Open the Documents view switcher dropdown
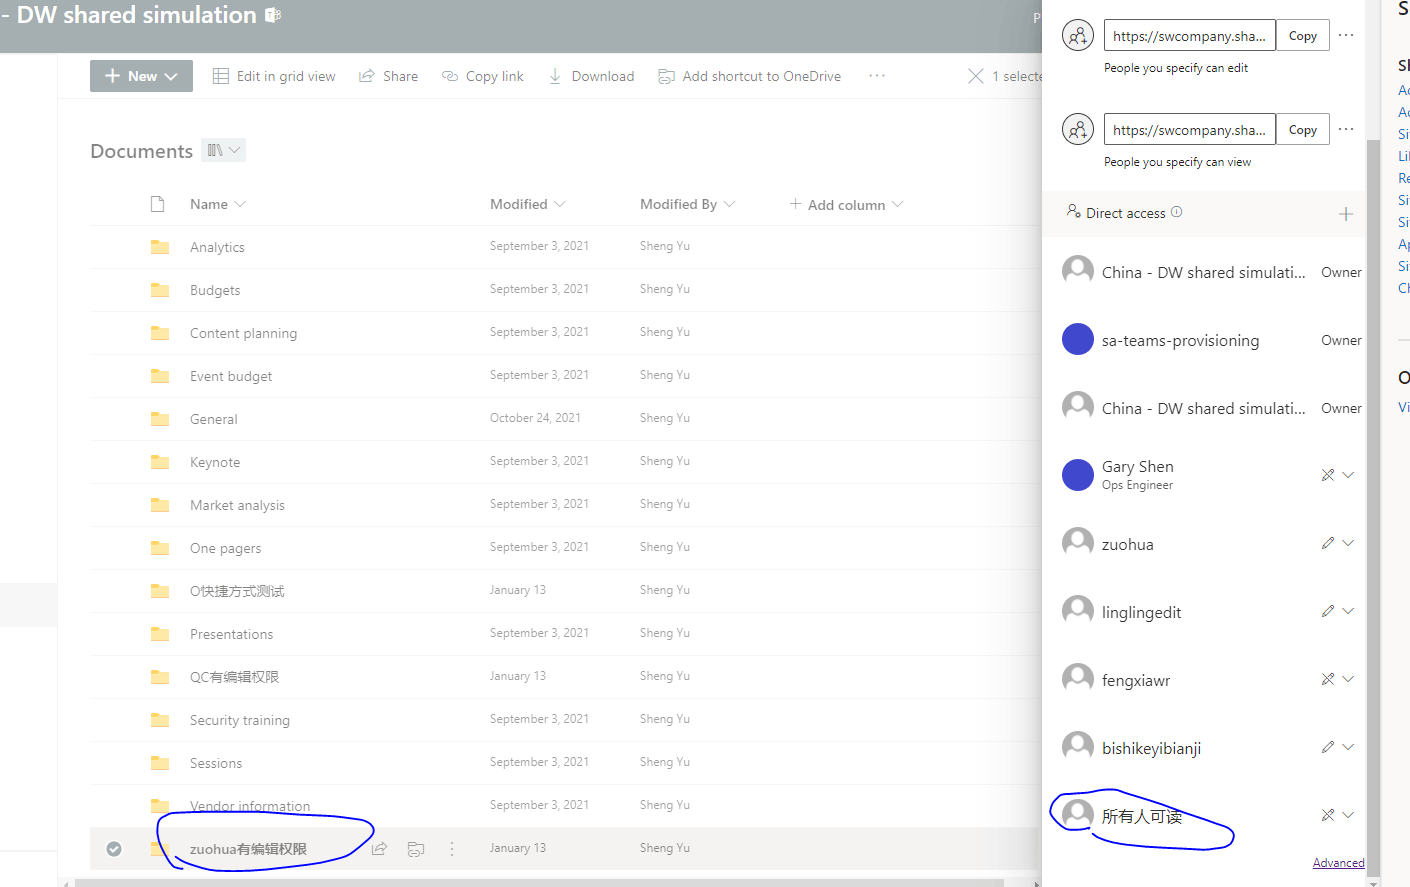This screenshot has width=1410, height=887. [224, 150]
